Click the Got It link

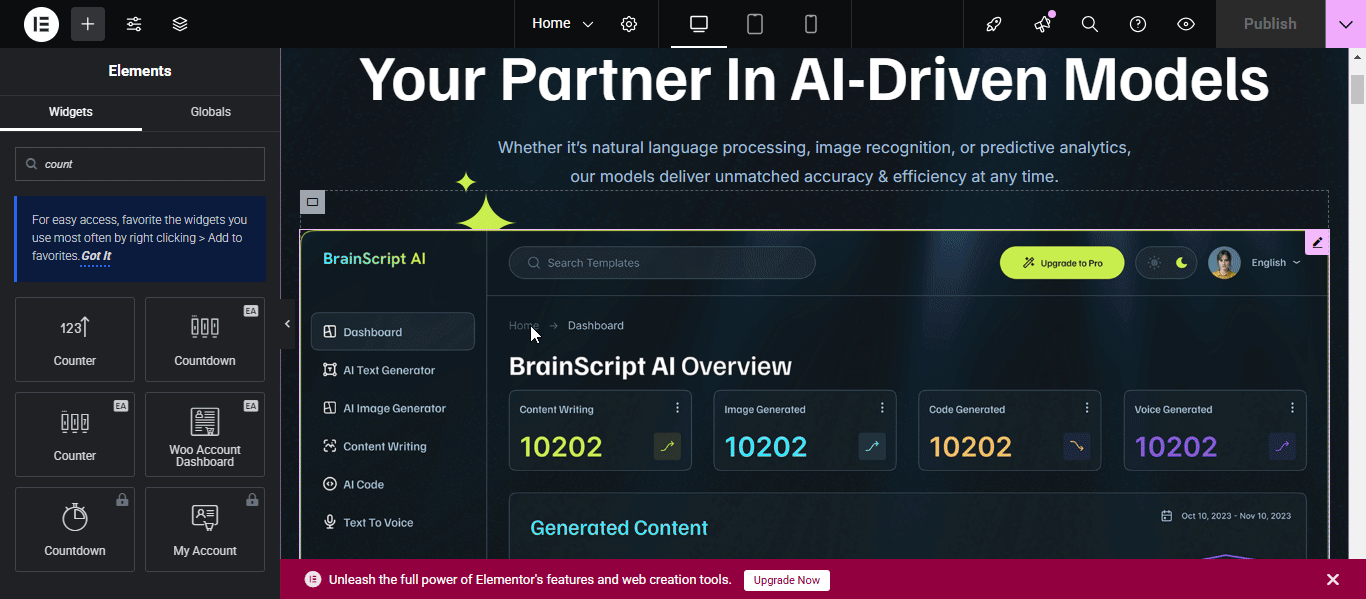point(96,256)
